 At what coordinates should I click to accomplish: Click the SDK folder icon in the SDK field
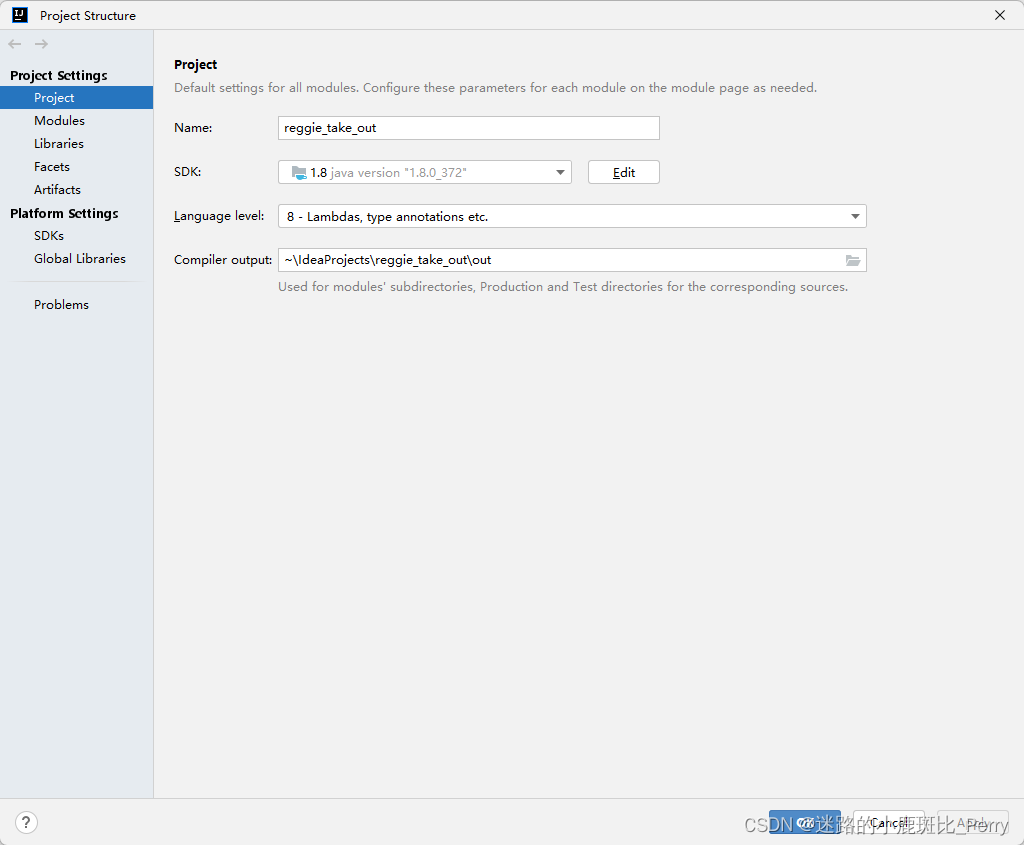pos(298,171)
